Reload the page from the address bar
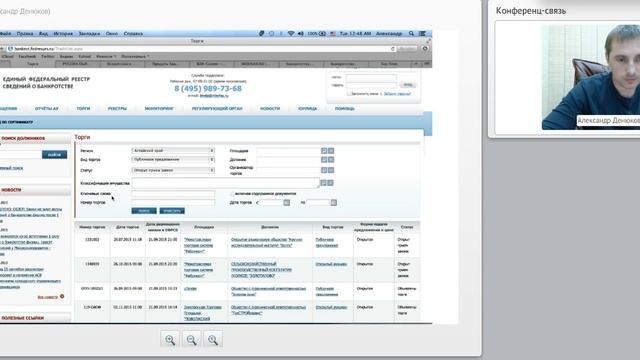The width and height of the screenshot is (640, 360). (393, 49)
